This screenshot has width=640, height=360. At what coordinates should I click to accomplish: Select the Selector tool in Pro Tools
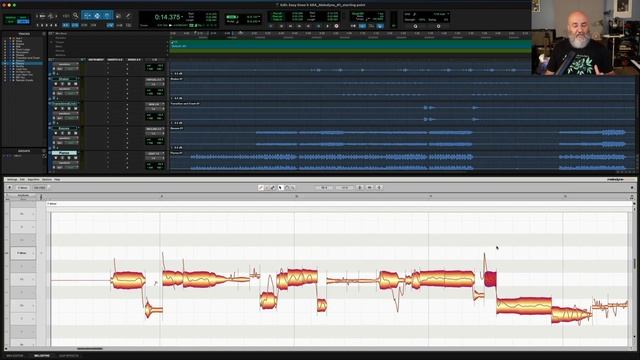click(97, 16)
